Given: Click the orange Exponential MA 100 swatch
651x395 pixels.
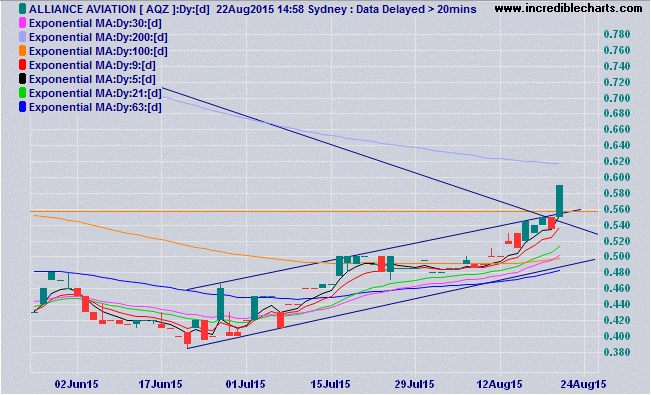Looking at the screenshot, I should tap(22, 51).
